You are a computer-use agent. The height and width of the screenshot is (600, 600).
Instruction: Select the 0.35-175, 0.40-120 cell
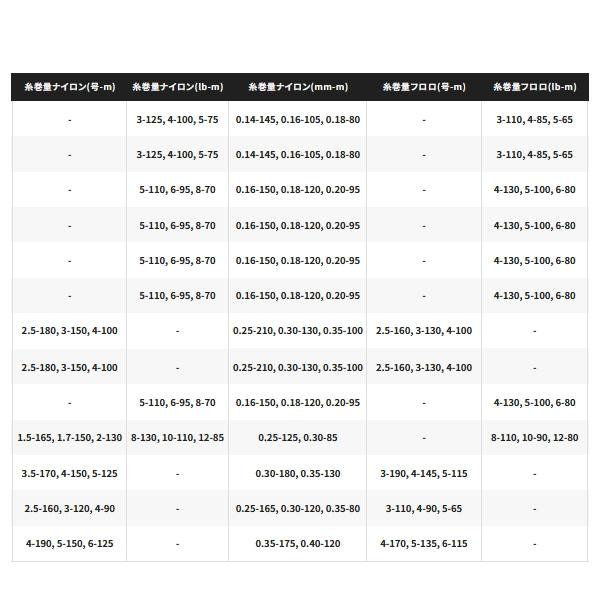coord(297,544)
